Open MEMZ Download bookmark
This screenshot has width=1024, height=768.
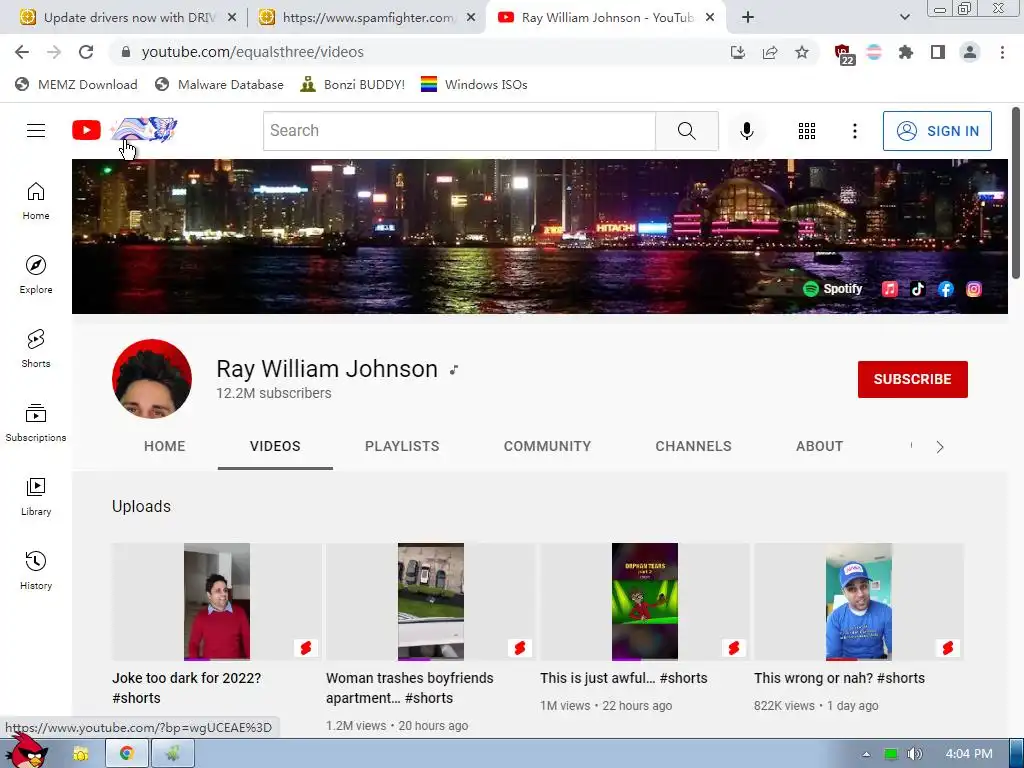pos(76,85)
